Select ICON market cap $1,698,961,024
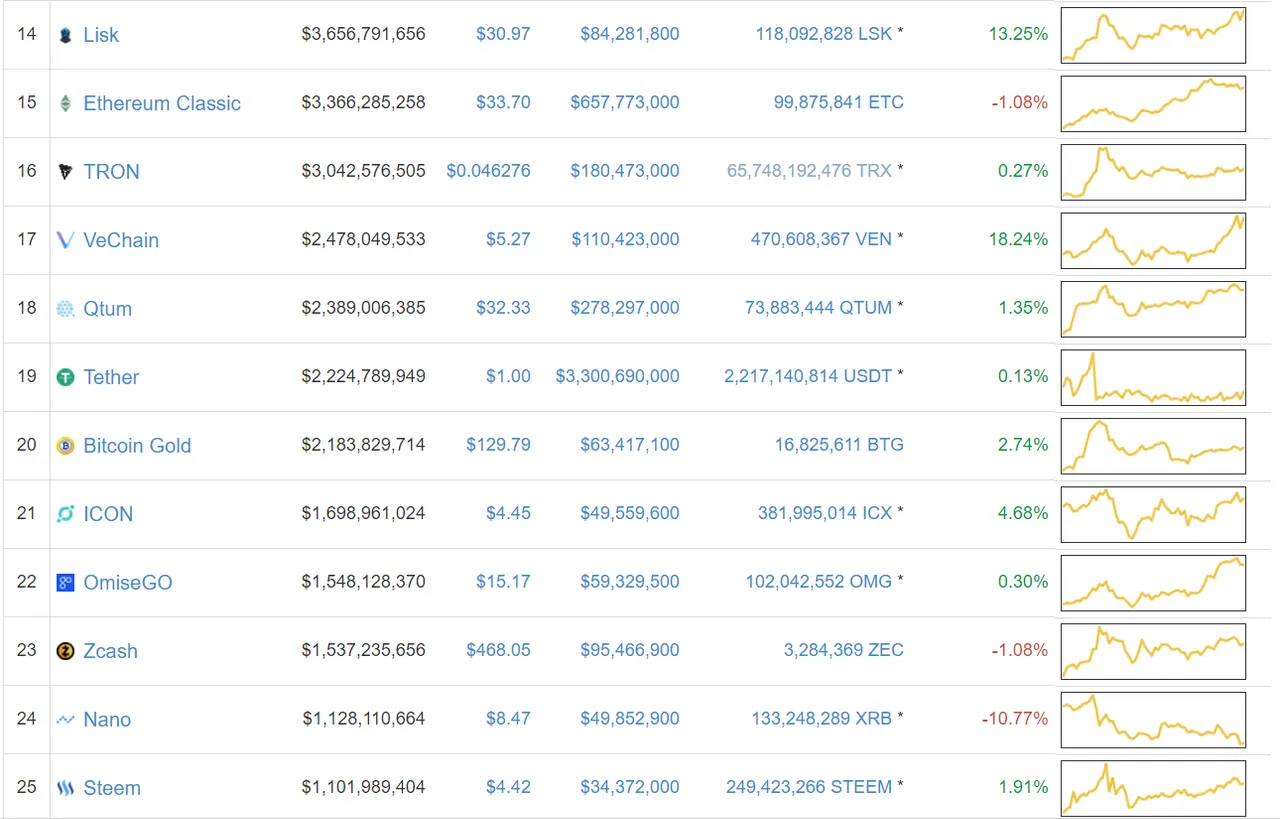The image size is (1280, 819). click(x=363, y=513)
